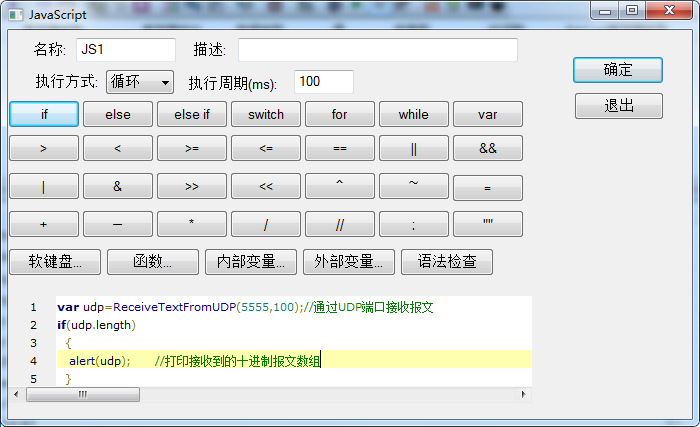Viewport: 700px width, 427px height.
Task: Click code line 2 'if(udp.length)'
Action: coord(96,325)
